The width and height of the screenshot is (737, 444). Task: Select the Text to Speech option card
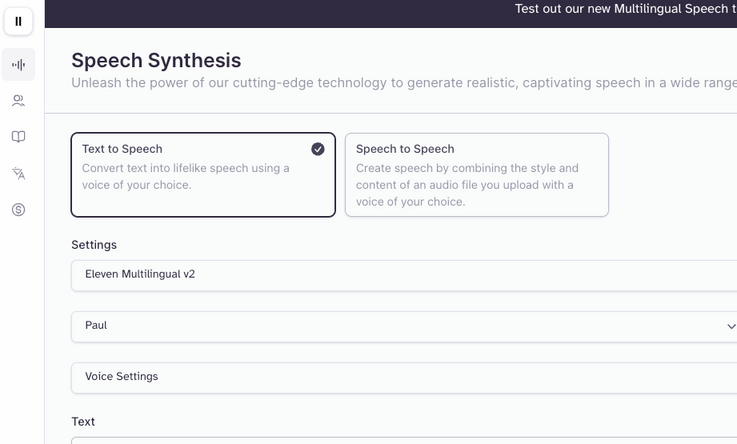click(203, 175)
